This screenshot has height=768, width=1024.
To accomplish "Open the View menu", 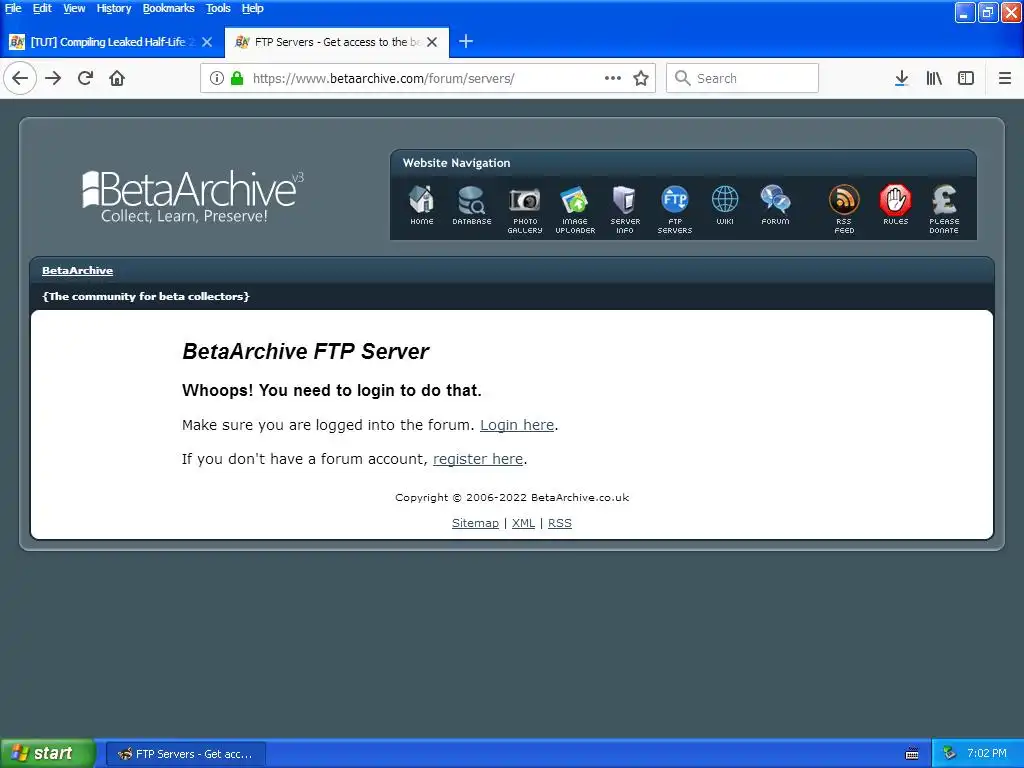I will tap(74, 8).
